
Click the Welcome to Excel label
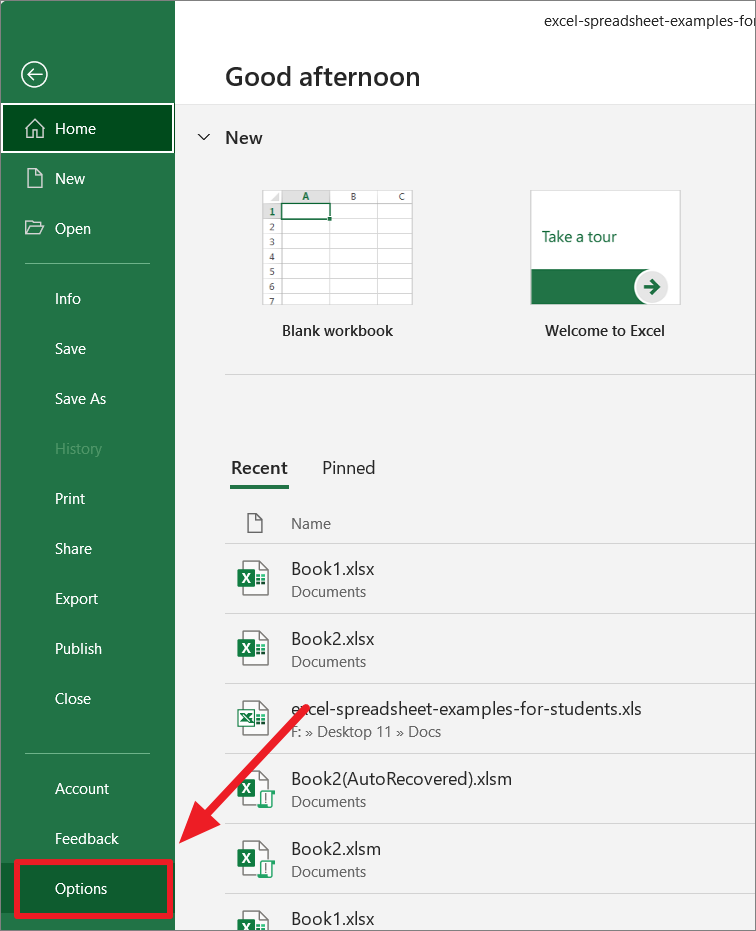tap(605, 331)
